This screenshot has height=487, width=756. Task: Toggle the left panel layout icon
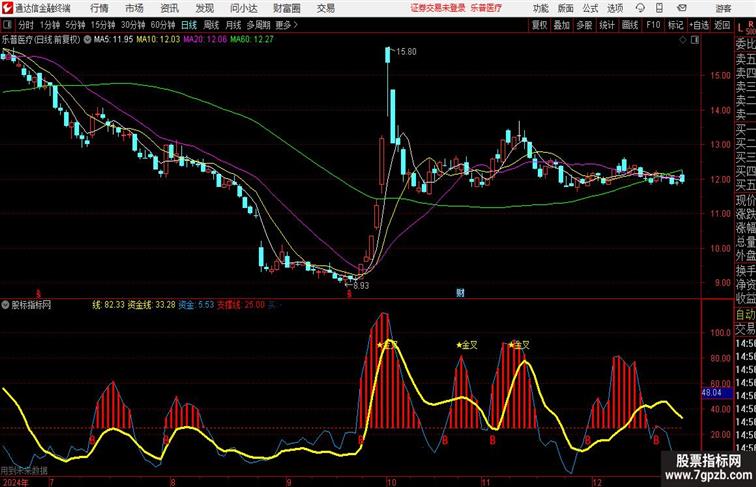click(7, 25)
